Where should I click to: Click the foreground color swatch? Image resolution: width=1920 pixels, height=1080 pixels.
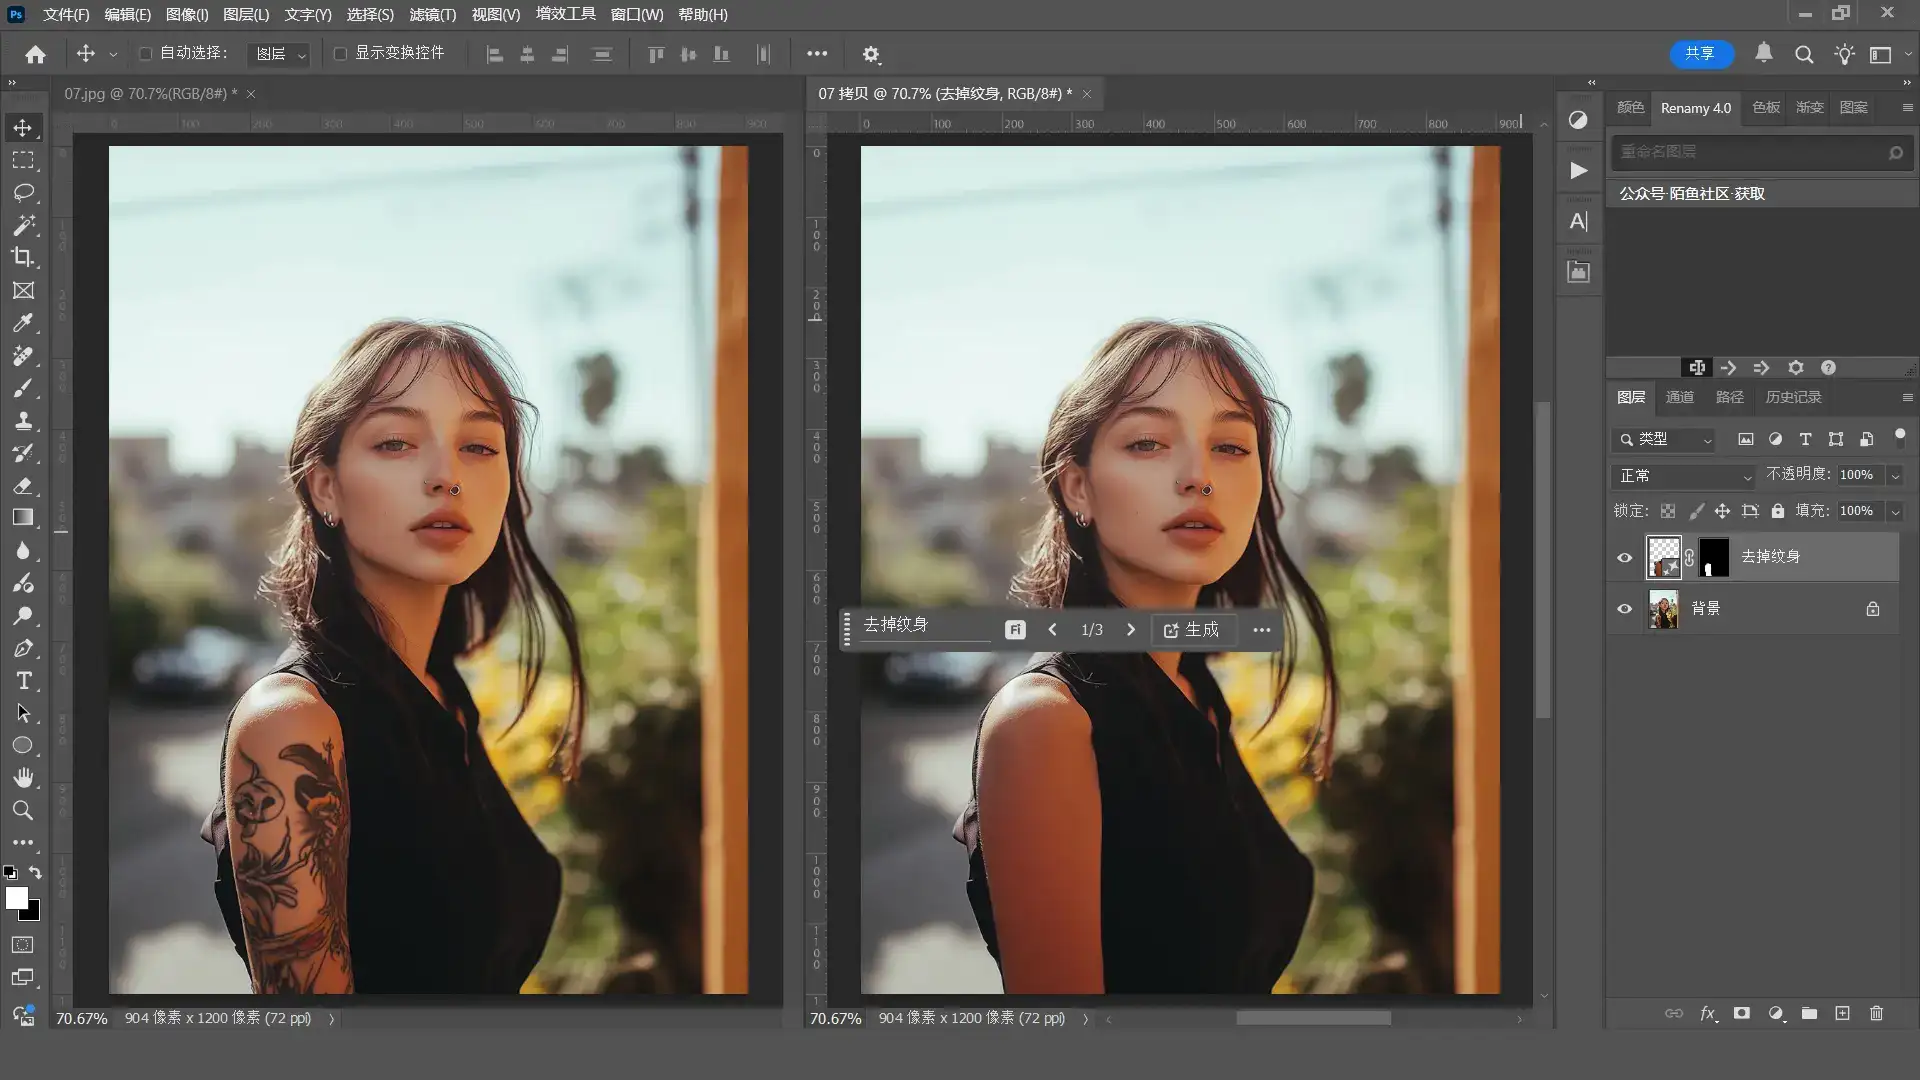pos(15,897)
